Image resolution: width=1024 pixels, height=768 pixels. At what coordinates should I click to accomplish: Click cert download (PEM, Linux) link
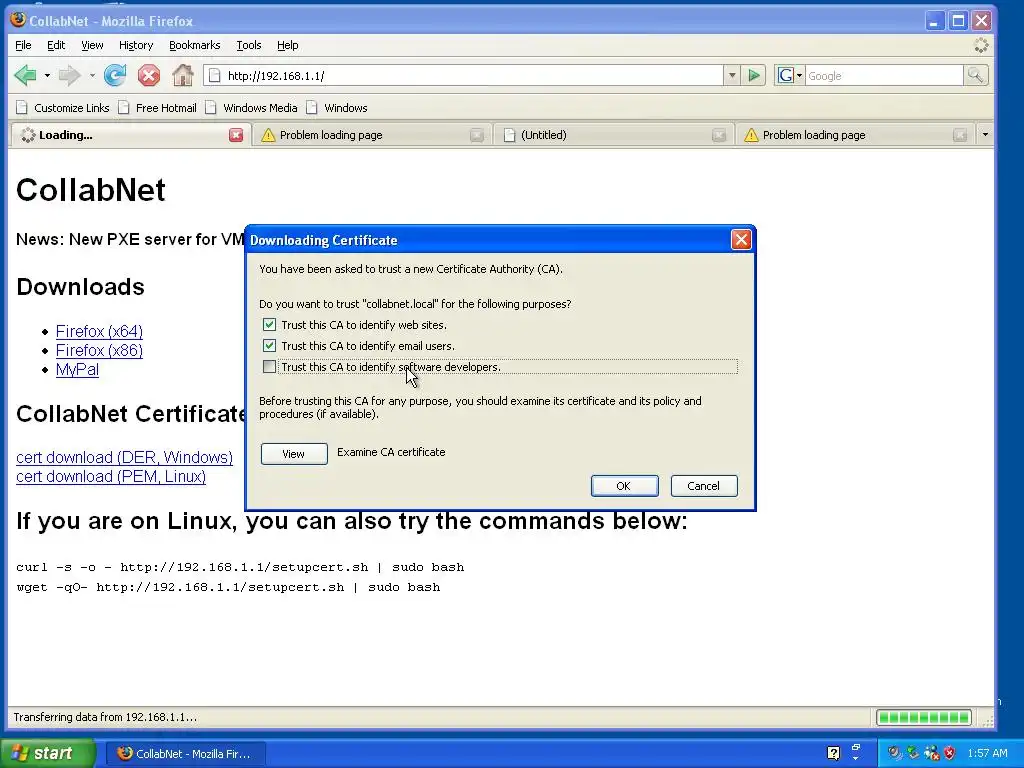click(x=111, y=476)
